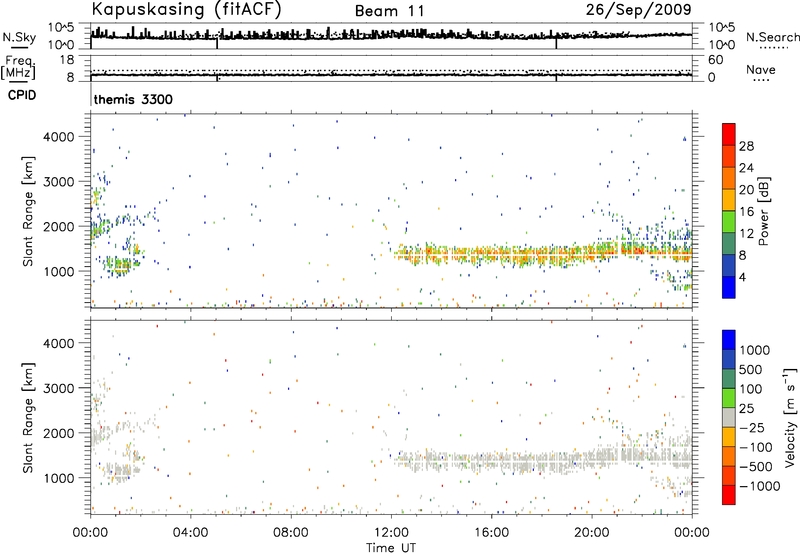Click '2000' on velocity panel range axis
This screenshot has width=800, height=554.
(59, 433)
